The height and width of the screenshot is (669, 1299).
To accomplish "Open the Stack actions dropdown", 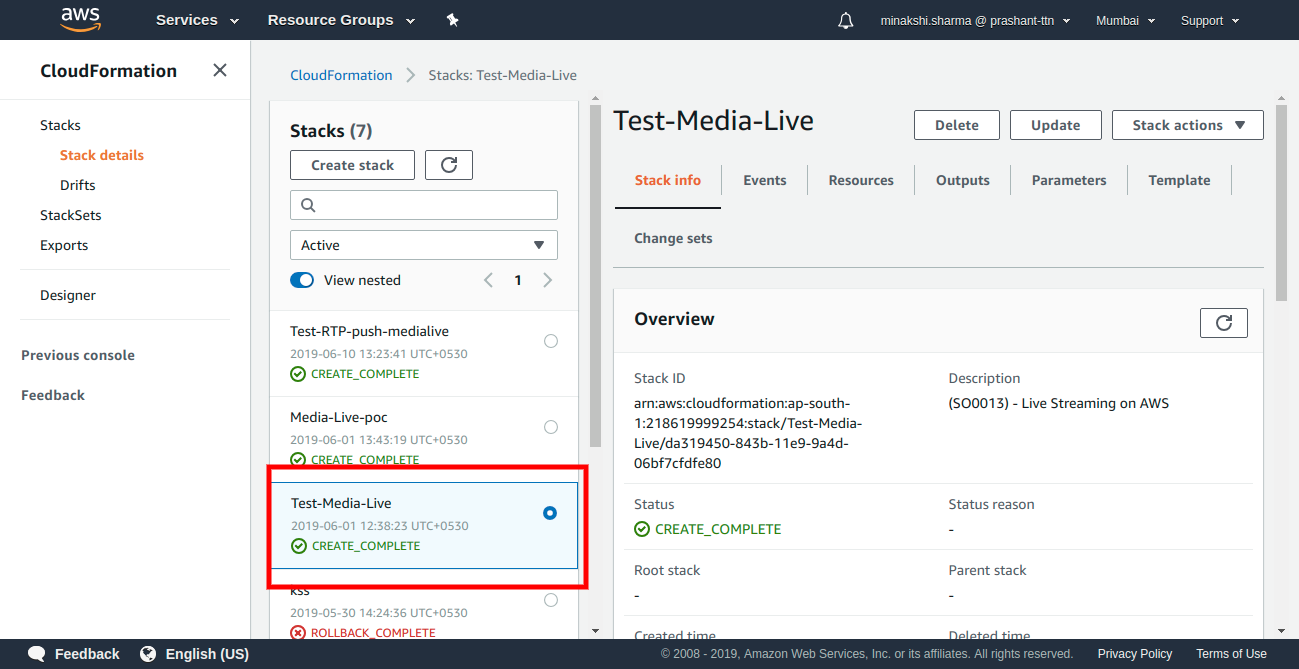I will [1188, 125].
